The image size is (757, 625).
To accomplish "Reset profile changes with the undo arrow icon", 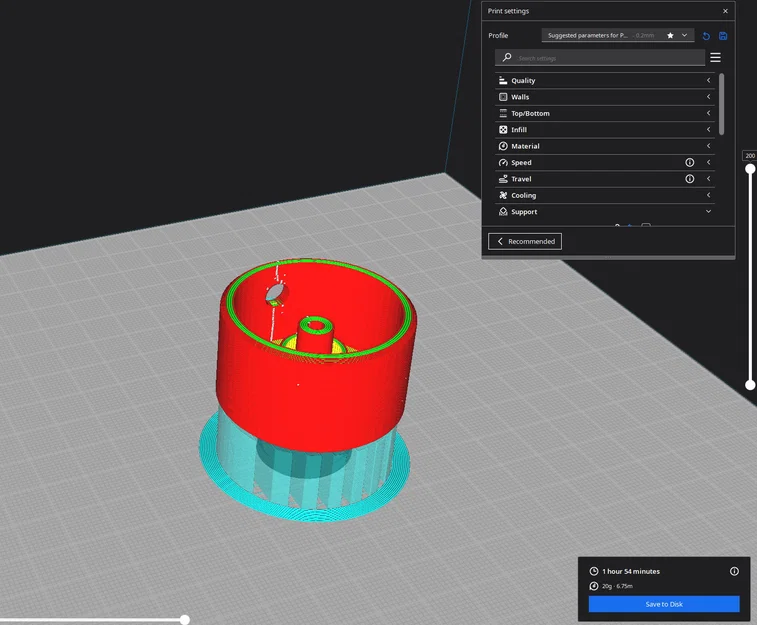I will click(706, 36).
